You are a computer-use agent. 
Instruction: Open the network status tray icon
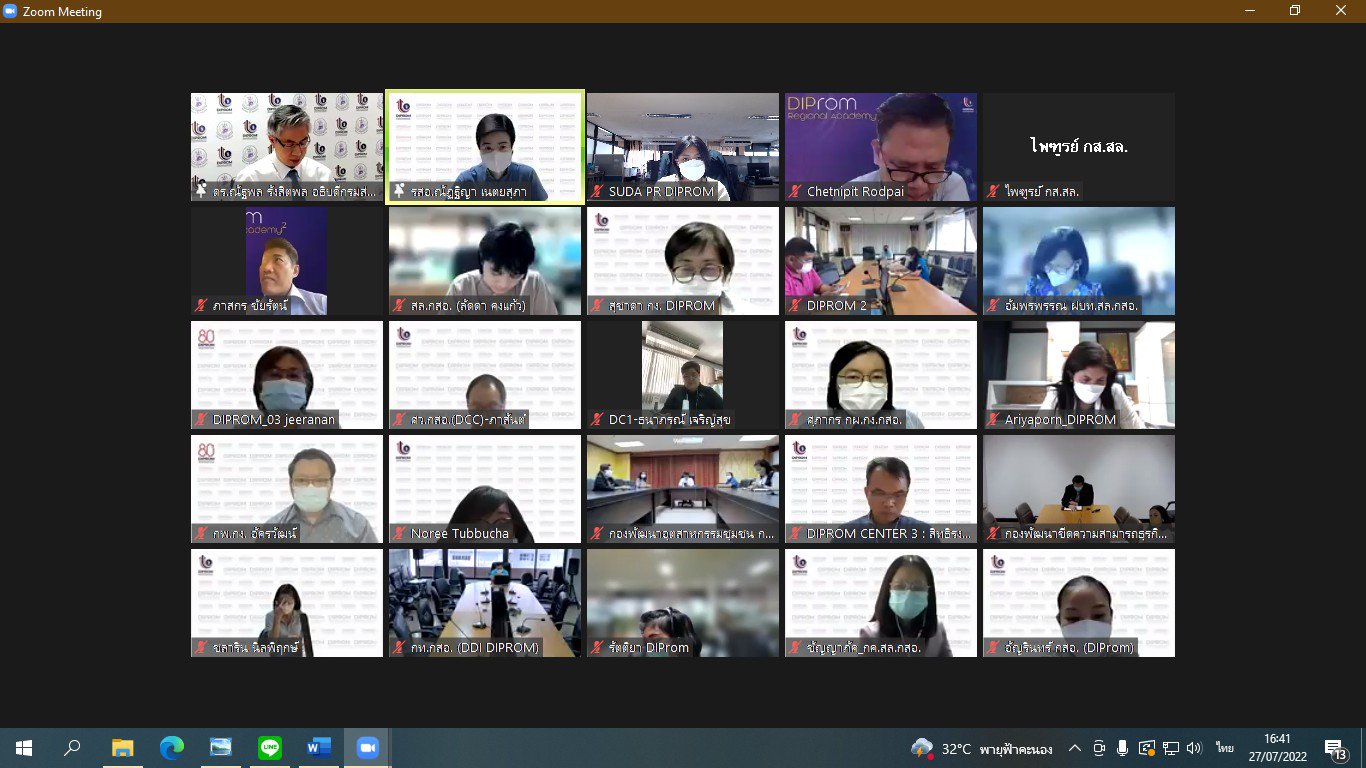tap(1171, 749)
